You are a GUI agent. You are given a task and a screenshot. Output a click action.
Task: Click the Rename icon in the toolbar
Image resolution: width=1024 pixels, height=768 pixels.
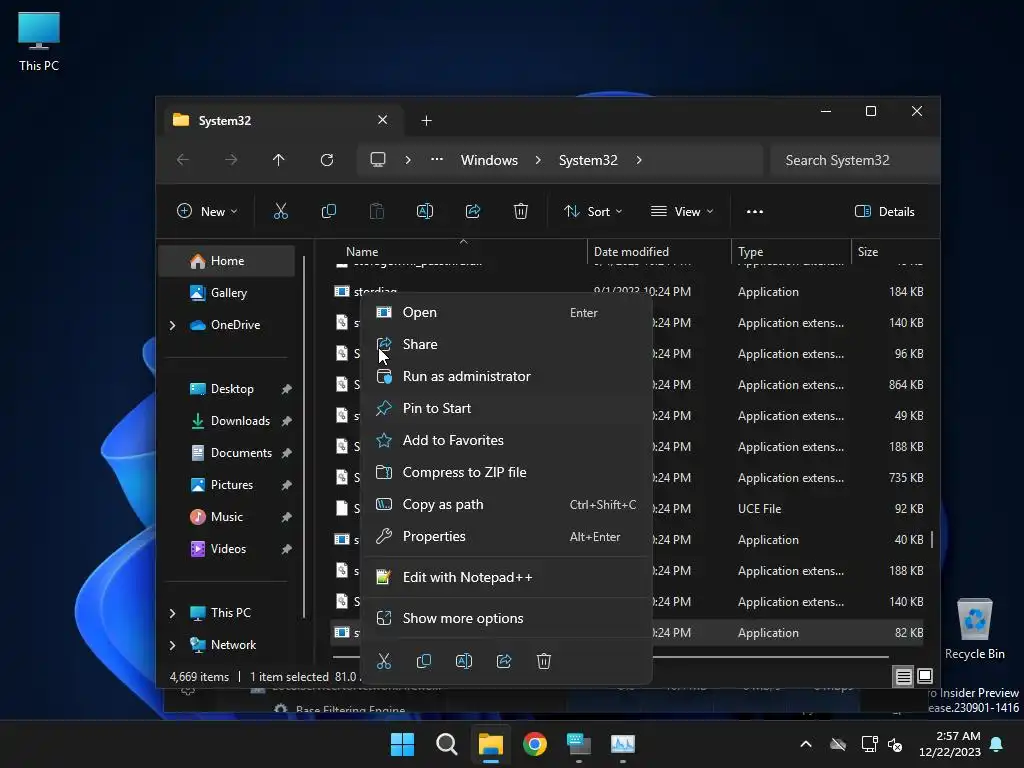coord(424,211)
